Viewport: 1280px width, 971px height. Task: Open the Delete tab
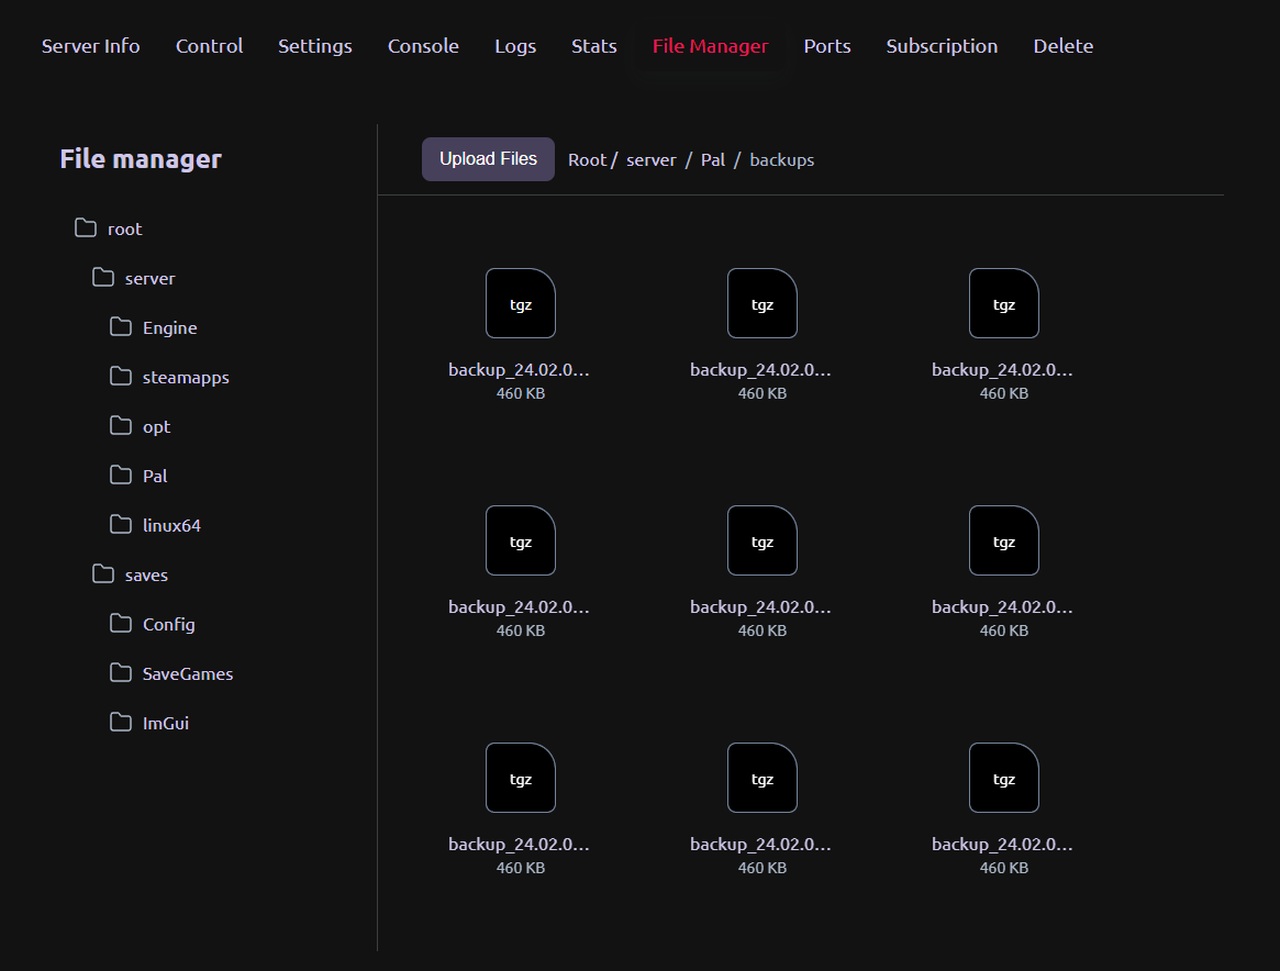[x=1063, y=46]
